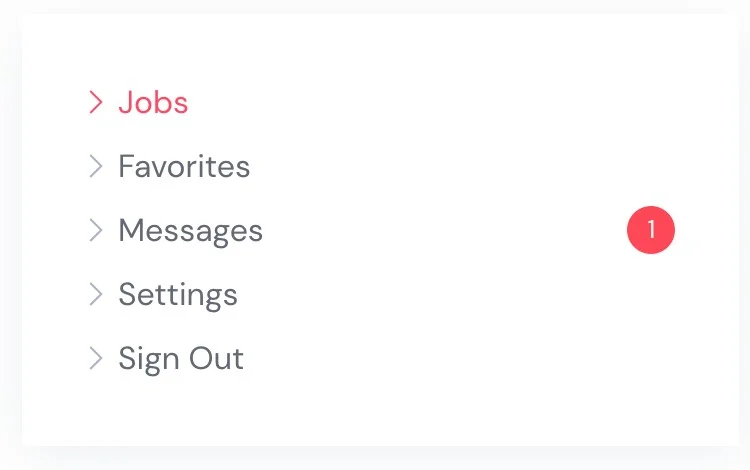Expand the Messages row arrow
Screen dimensions: 750x470
[96, 230]
